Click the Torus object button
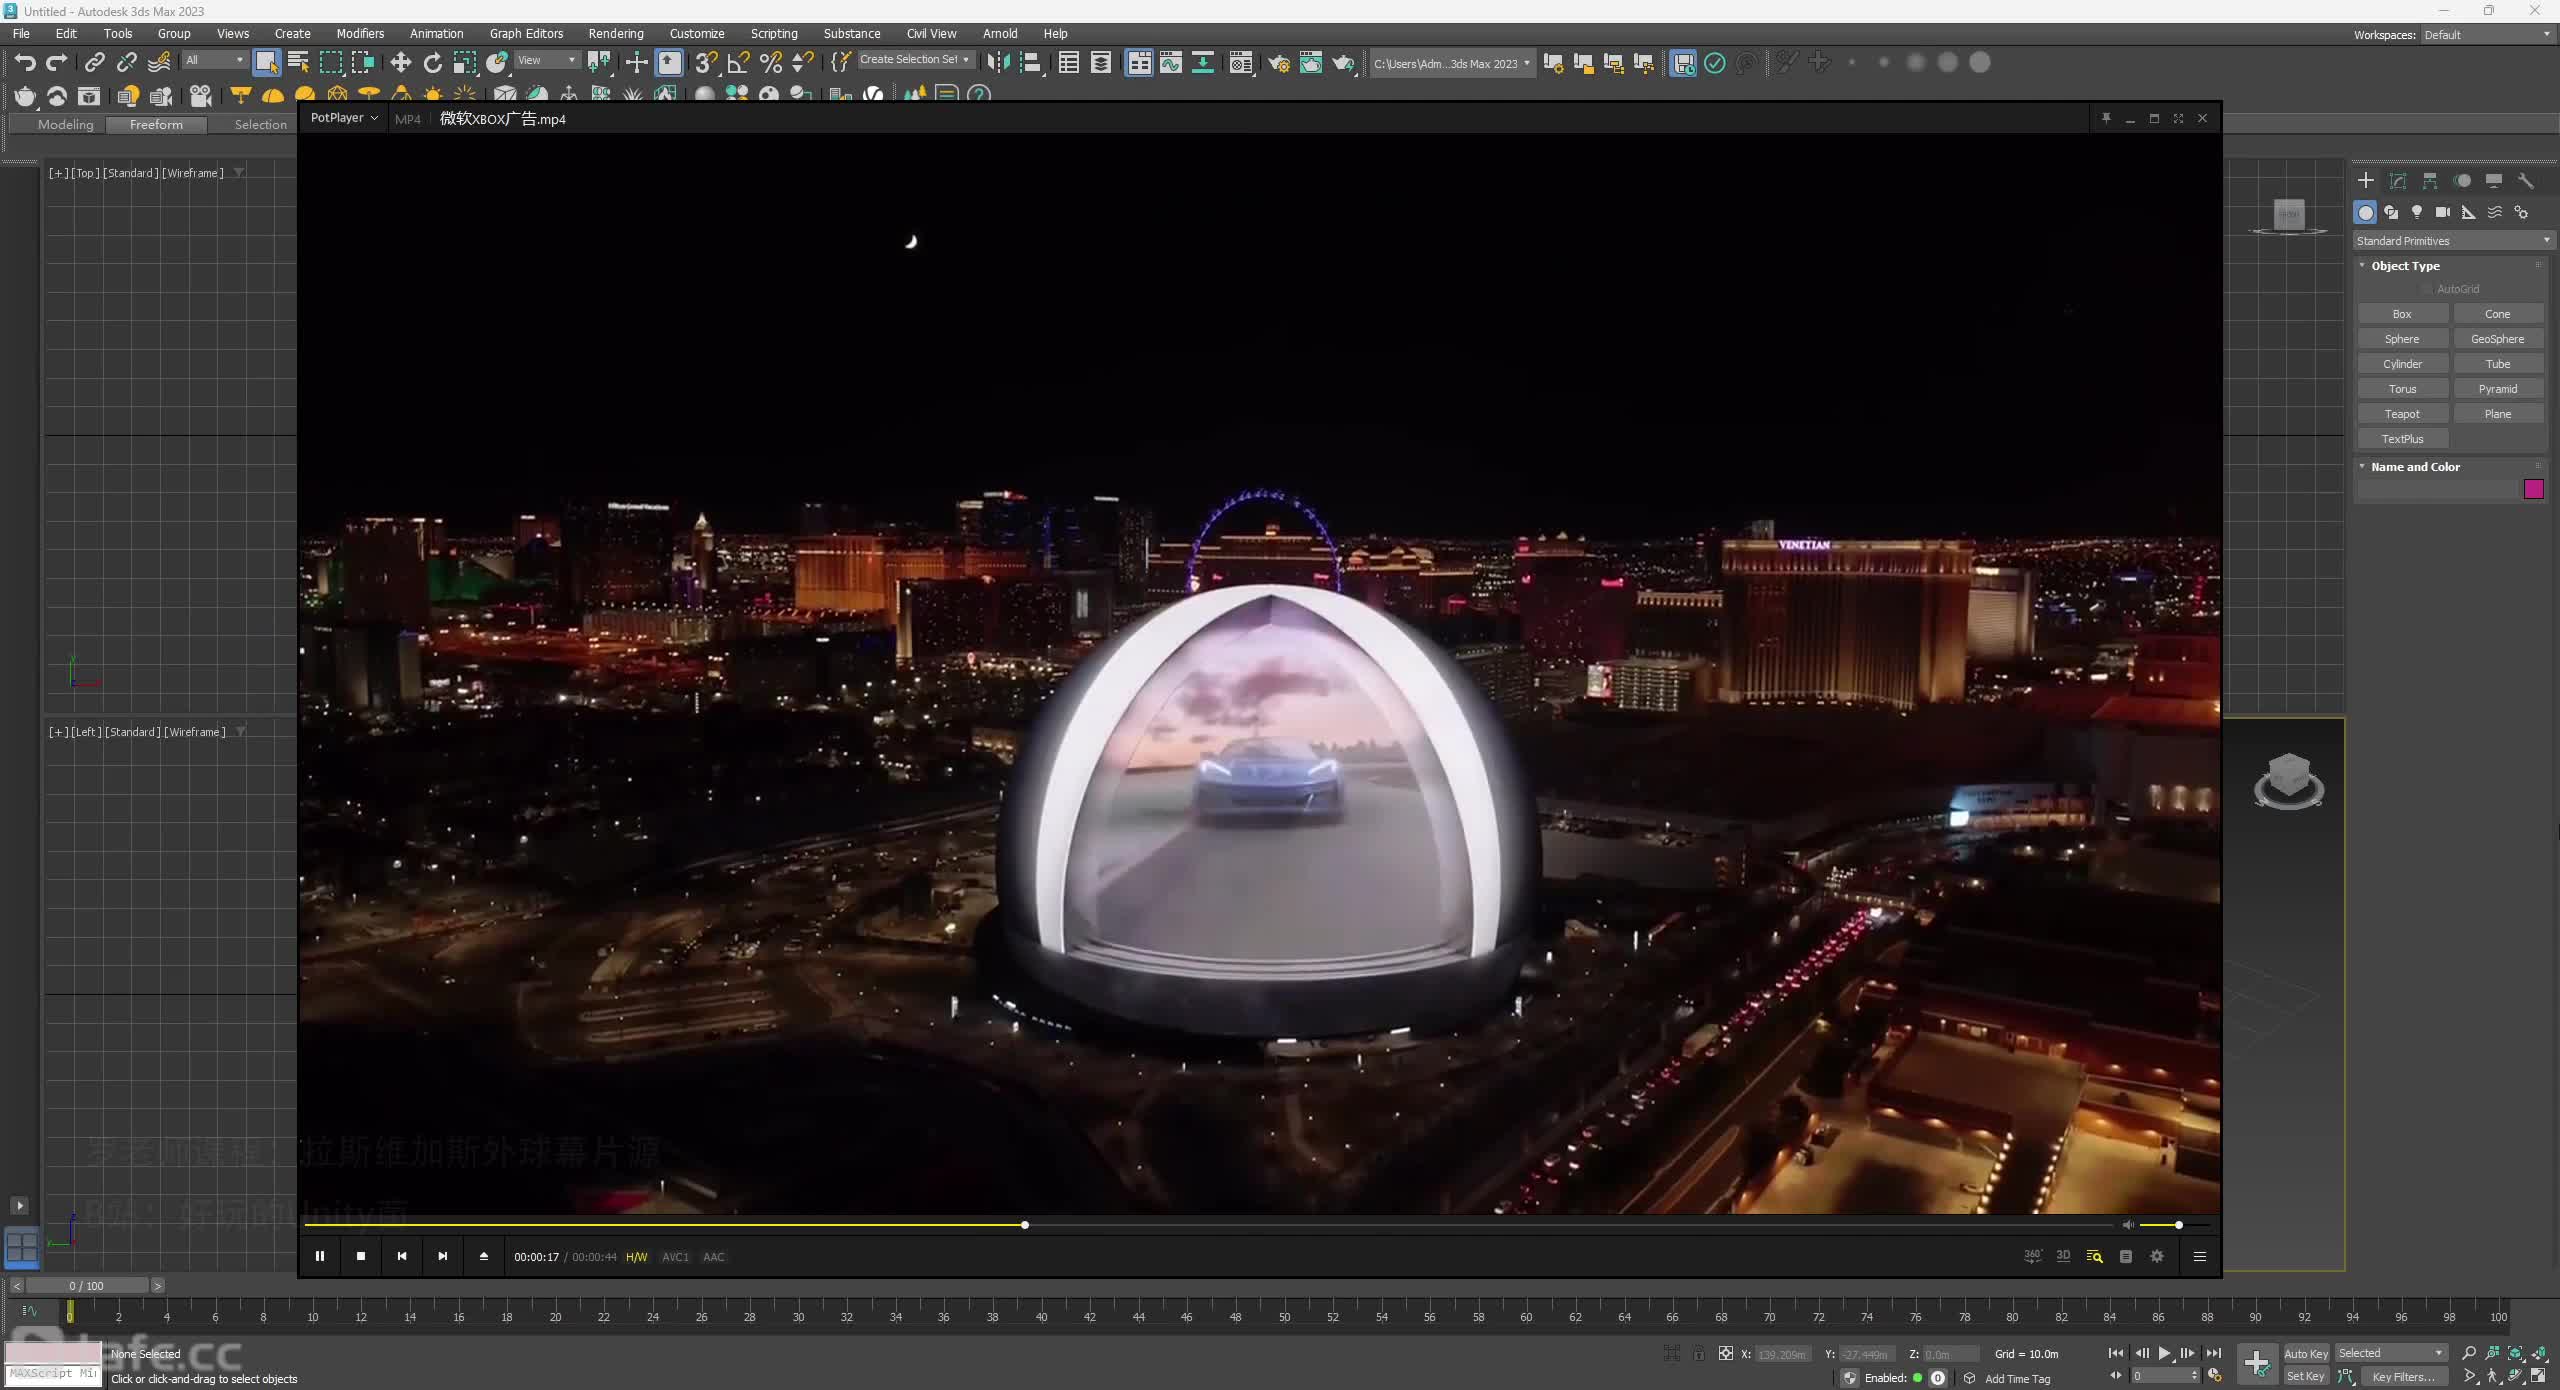The image size is (2560, 1390). tap(2402, 389)
